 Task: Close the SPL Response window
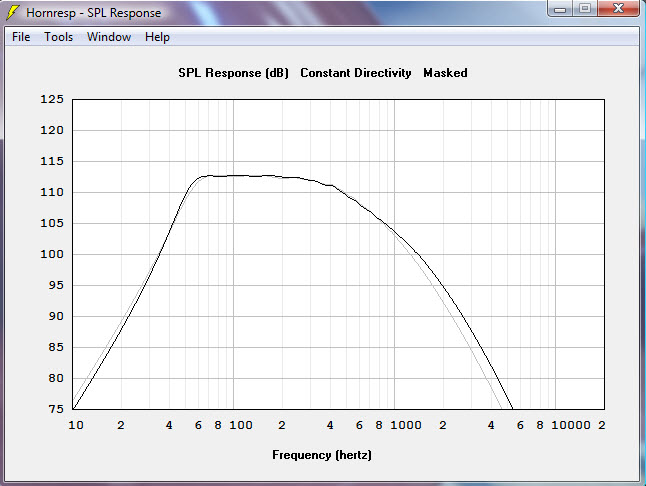[618, 9]
